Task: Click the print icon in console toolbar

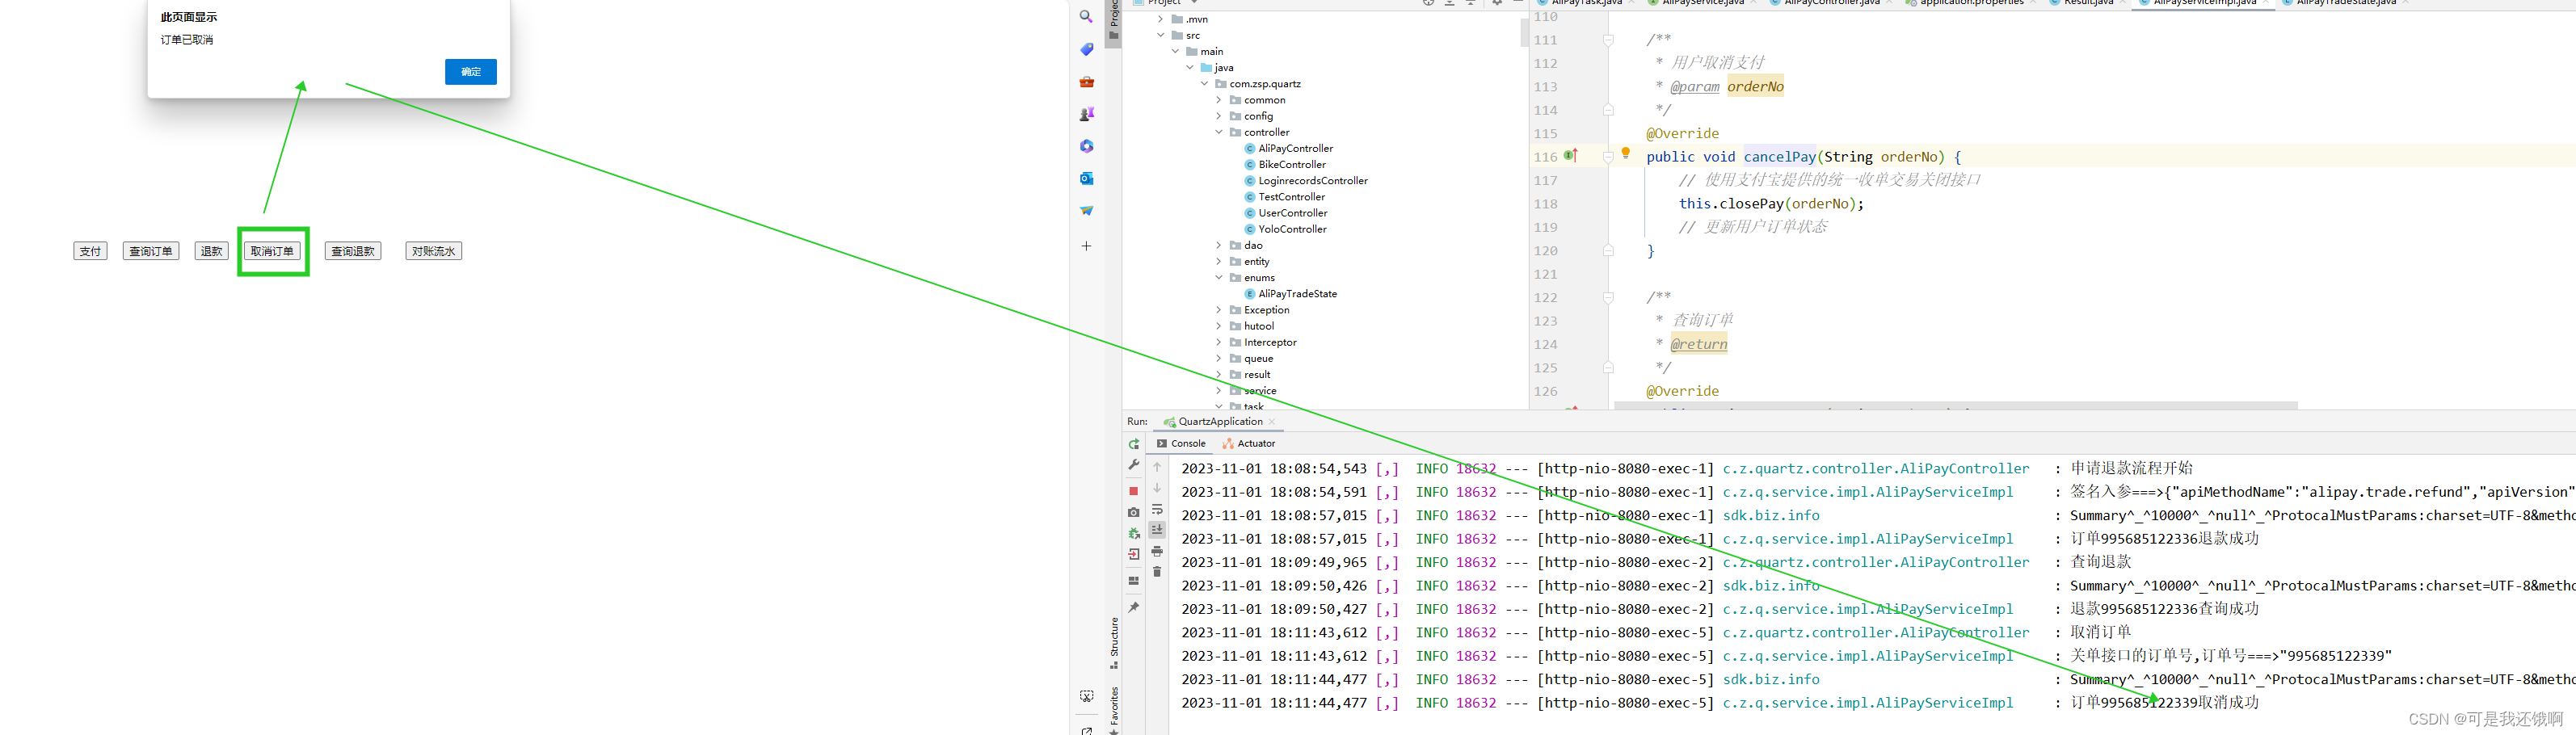Action: [1157, 551]
